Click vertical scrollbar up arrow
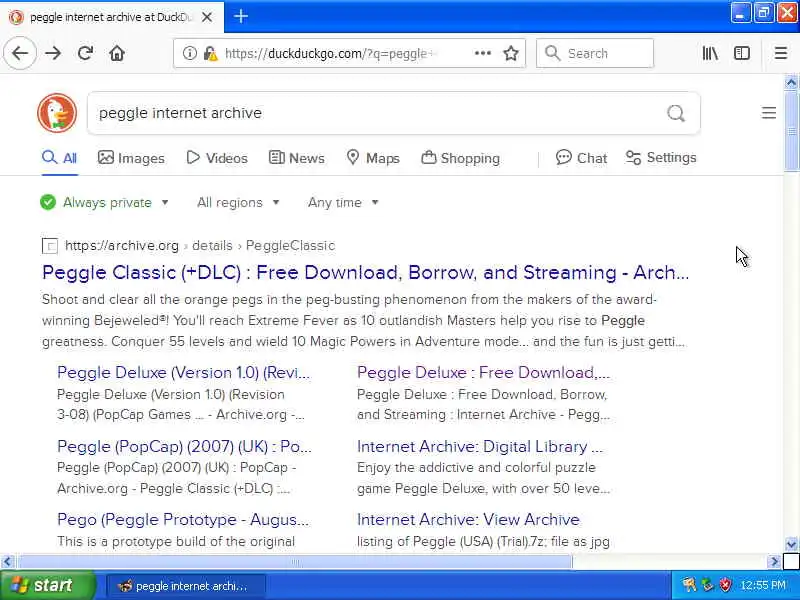Screen dimensions: 800x600 (791, 82)
